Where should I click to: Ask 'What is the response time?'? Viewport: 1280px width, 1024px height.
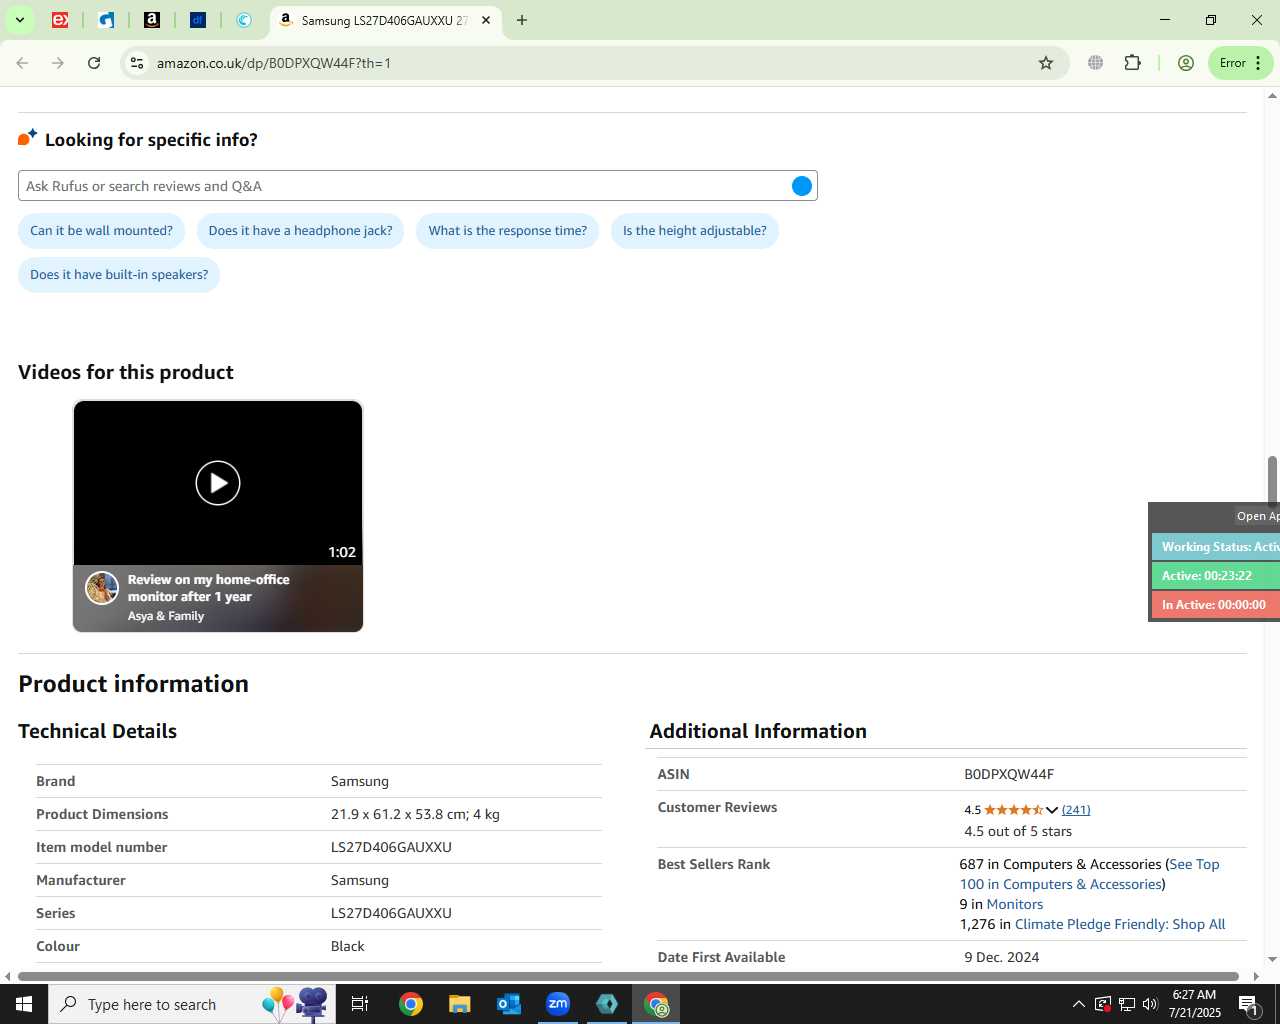pos(508,231)
